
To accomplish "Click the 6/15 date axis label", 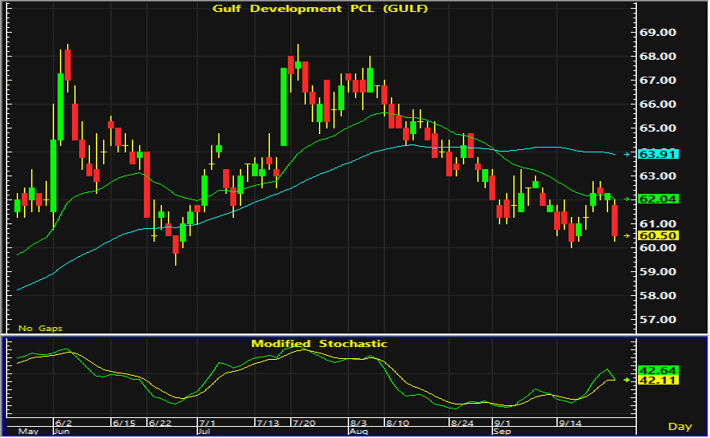I will click(x=124, y=423).
